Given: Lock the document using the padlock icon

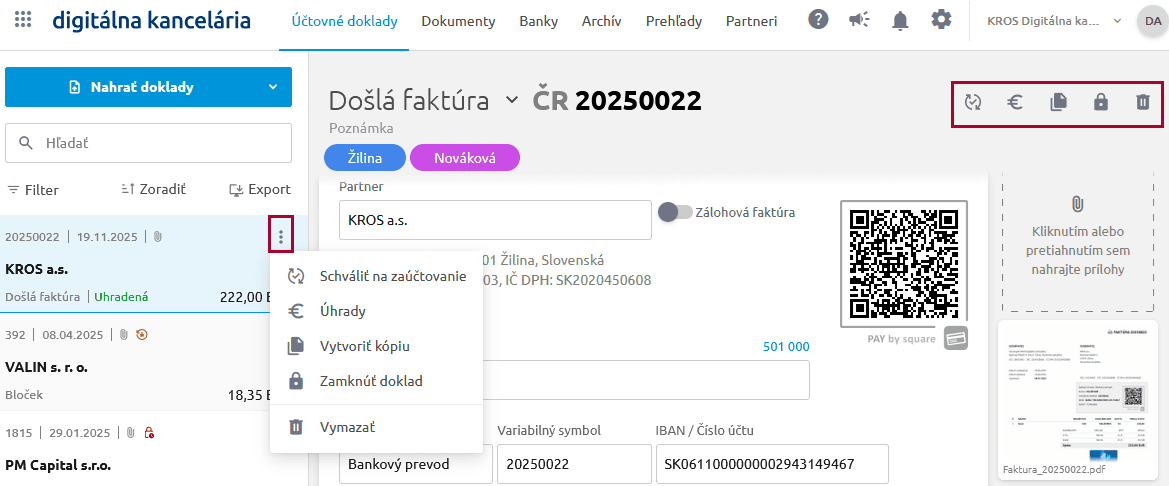Looking at the screenshot, I should (1101, 101).
